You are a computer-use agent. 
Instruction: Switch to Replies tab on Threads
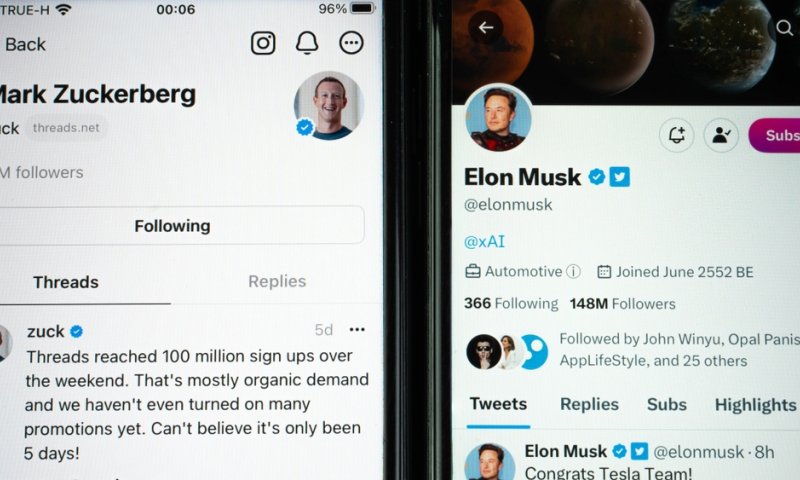pyautogui.click(x=277, y=281)
